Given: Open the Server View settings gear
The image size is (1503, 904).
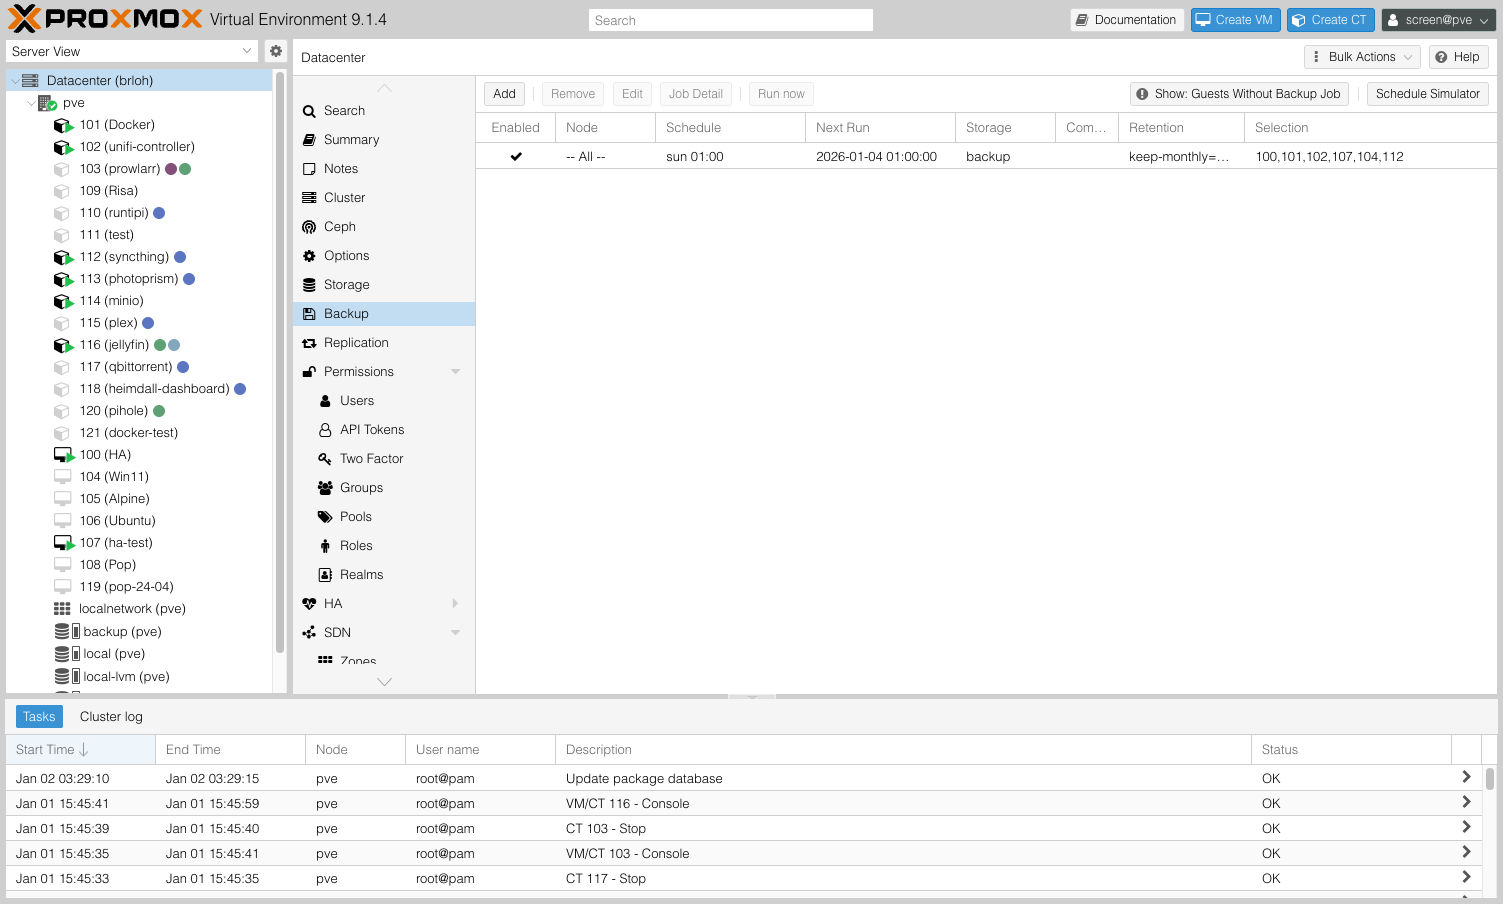Looking at the screenshot, I should pyautogui.click(x=276, y=50).
